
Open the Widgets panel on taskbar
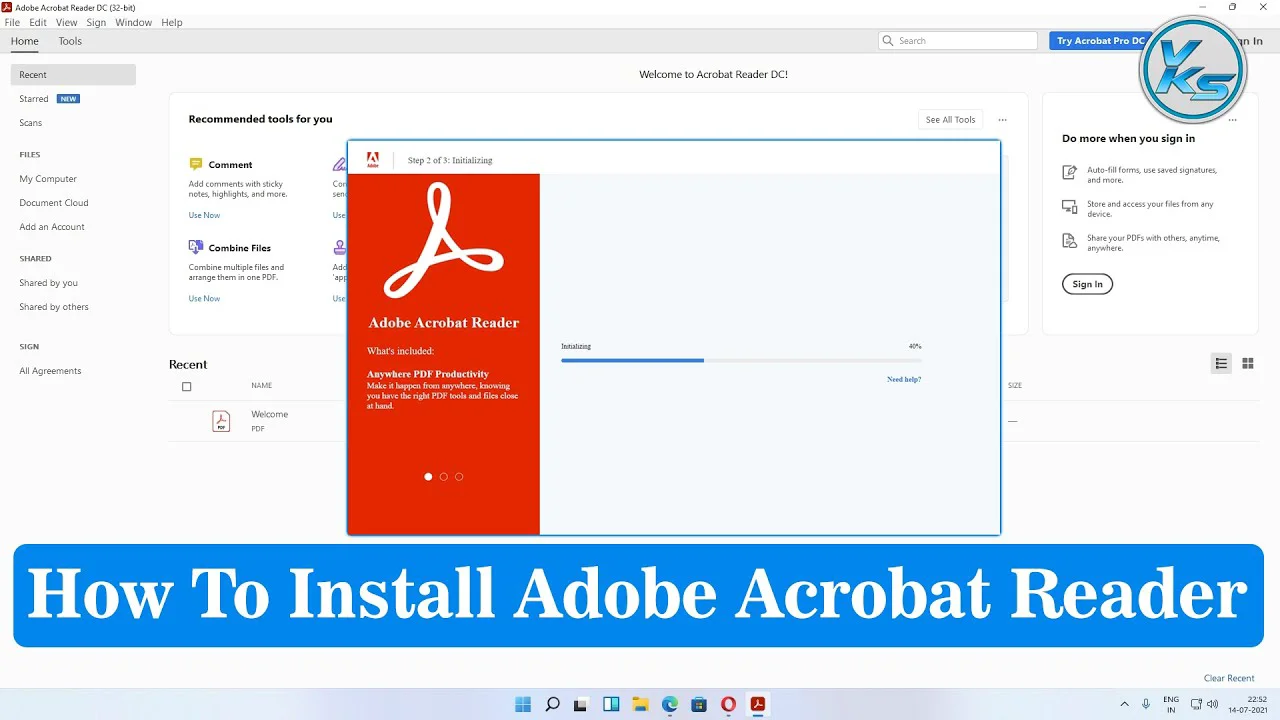point(611,704)
